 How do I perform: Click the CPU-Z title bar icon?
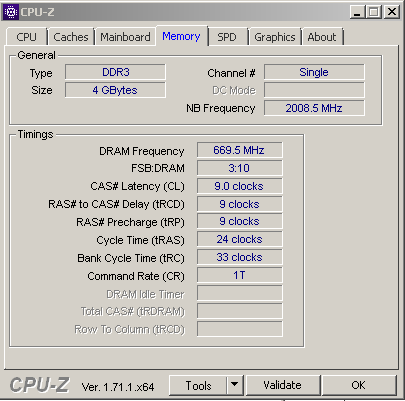click(11, 12)
